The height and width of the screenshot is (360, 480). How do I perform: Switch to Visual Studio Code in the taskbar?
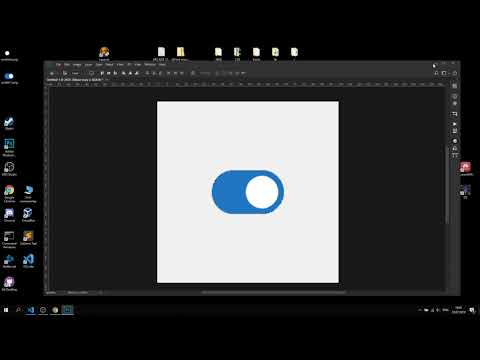coord(31,310)
